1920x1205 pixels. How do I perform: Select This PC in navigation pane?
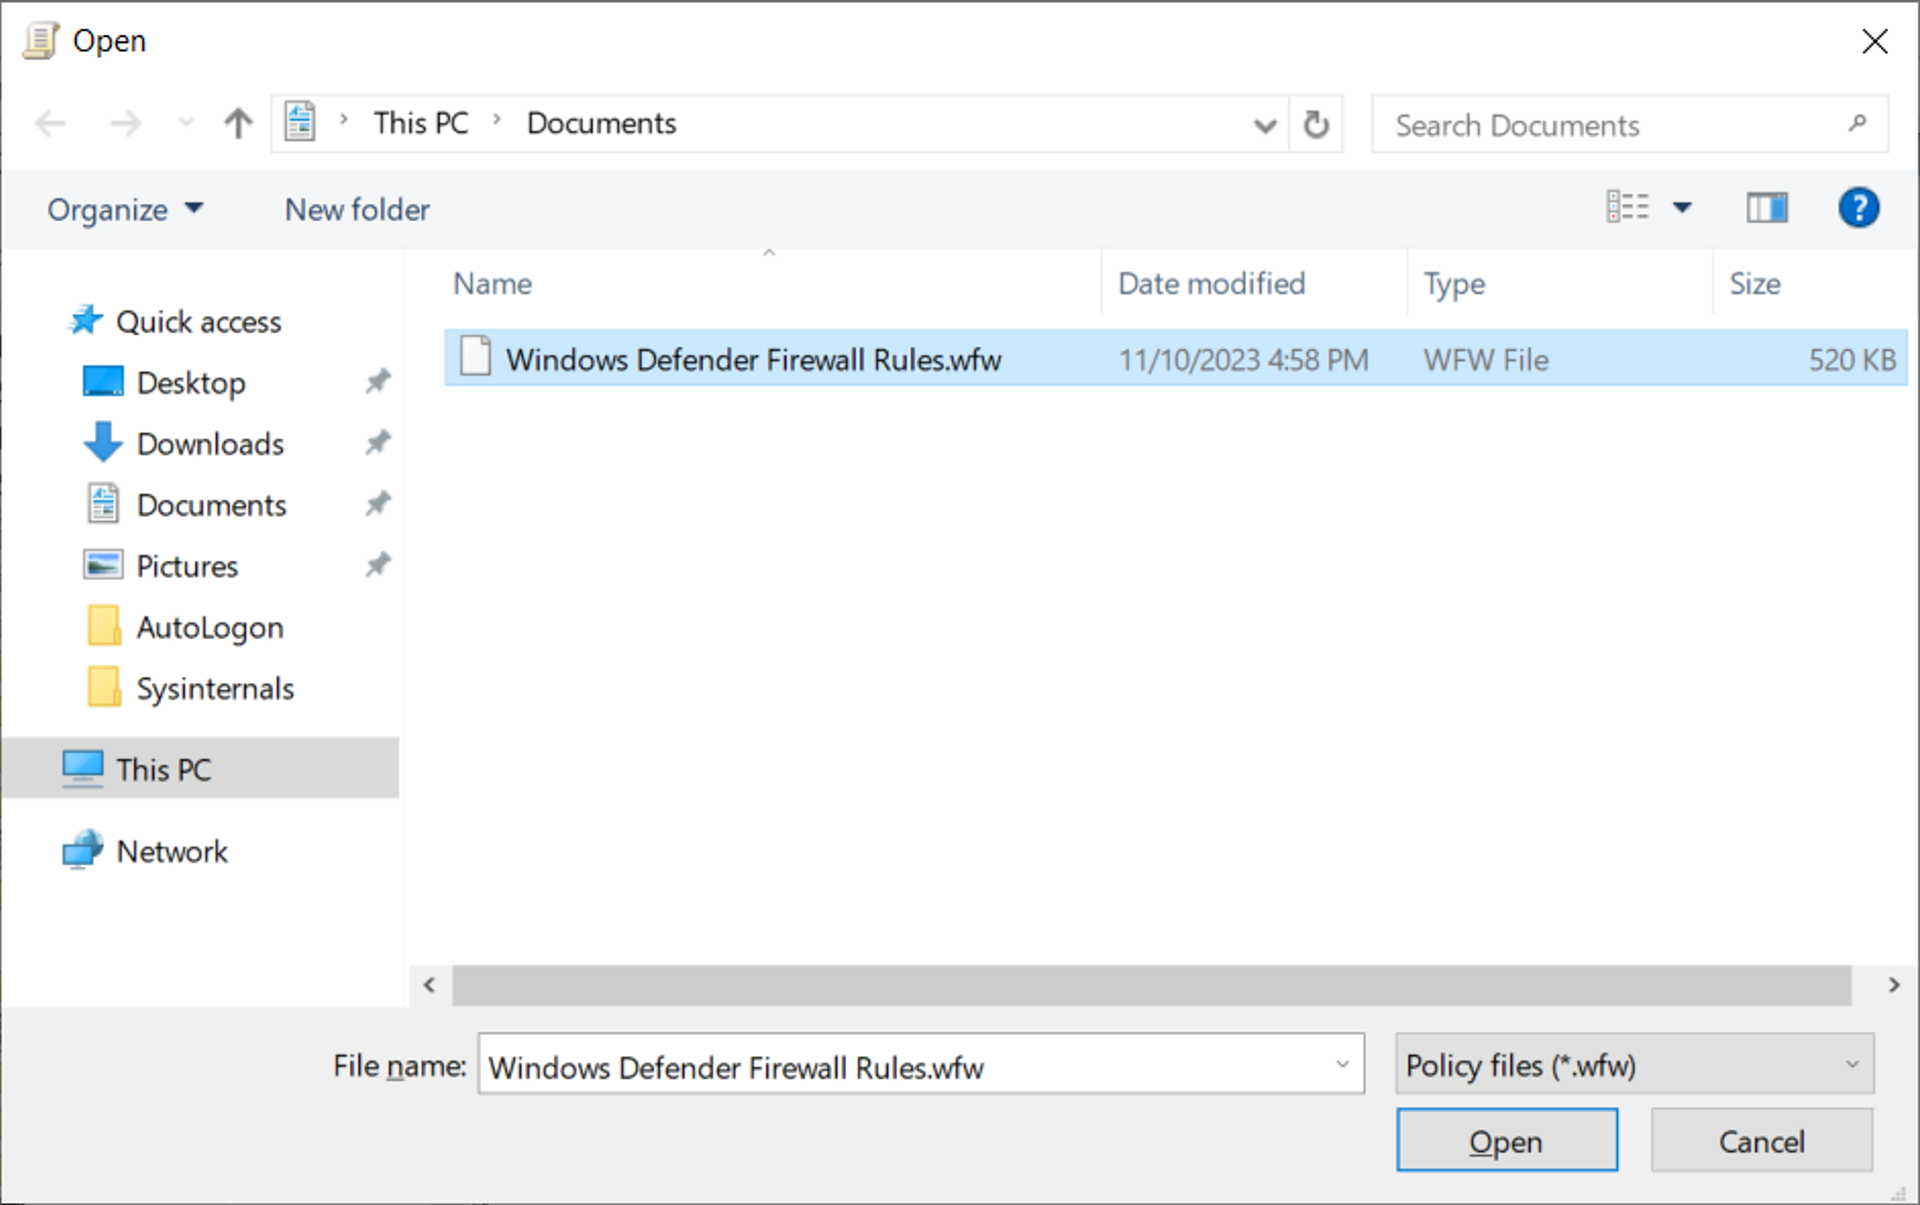(200, 769)
